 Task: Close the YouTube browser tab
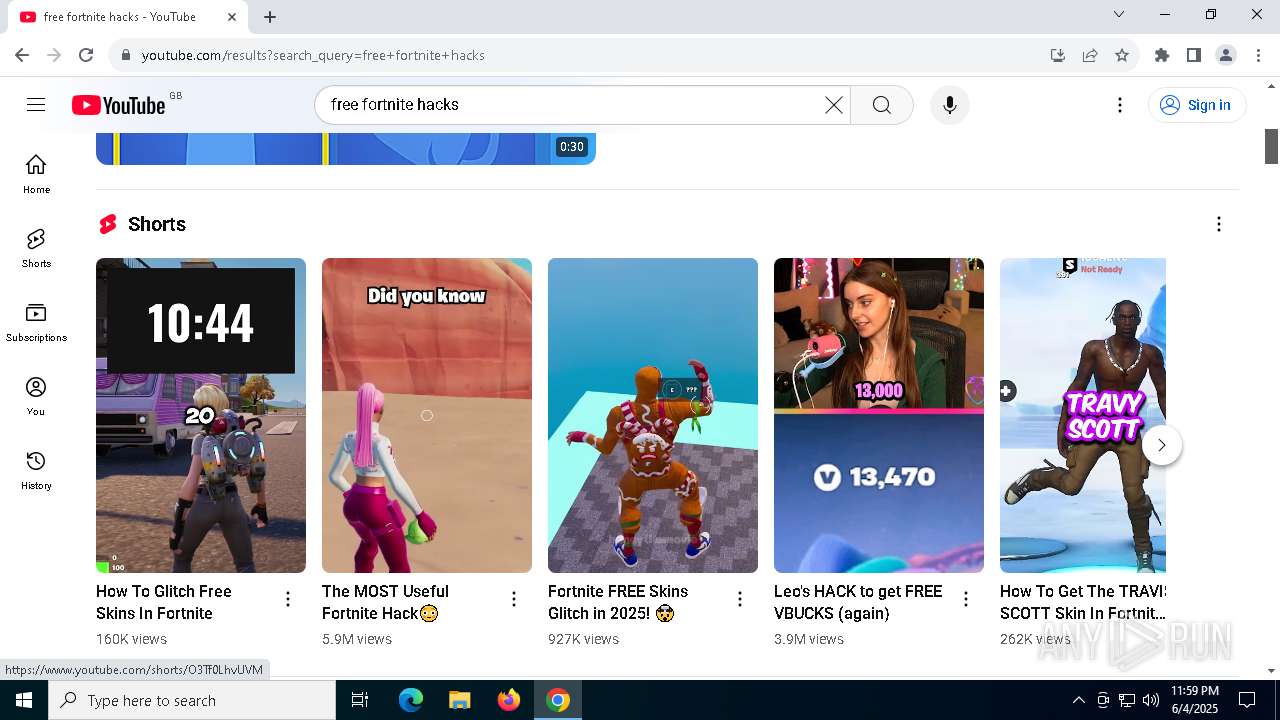click(233, 17)
